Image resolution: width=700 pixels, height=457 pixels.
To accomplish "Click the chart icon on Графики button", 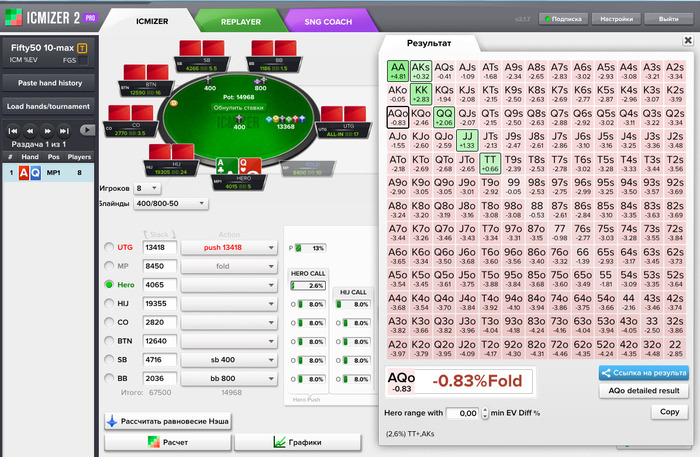I will click(279, 442).
